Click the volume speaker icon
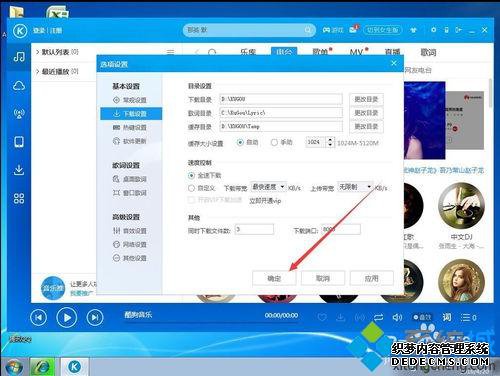The image size is (500, 376). click(397, 317)
